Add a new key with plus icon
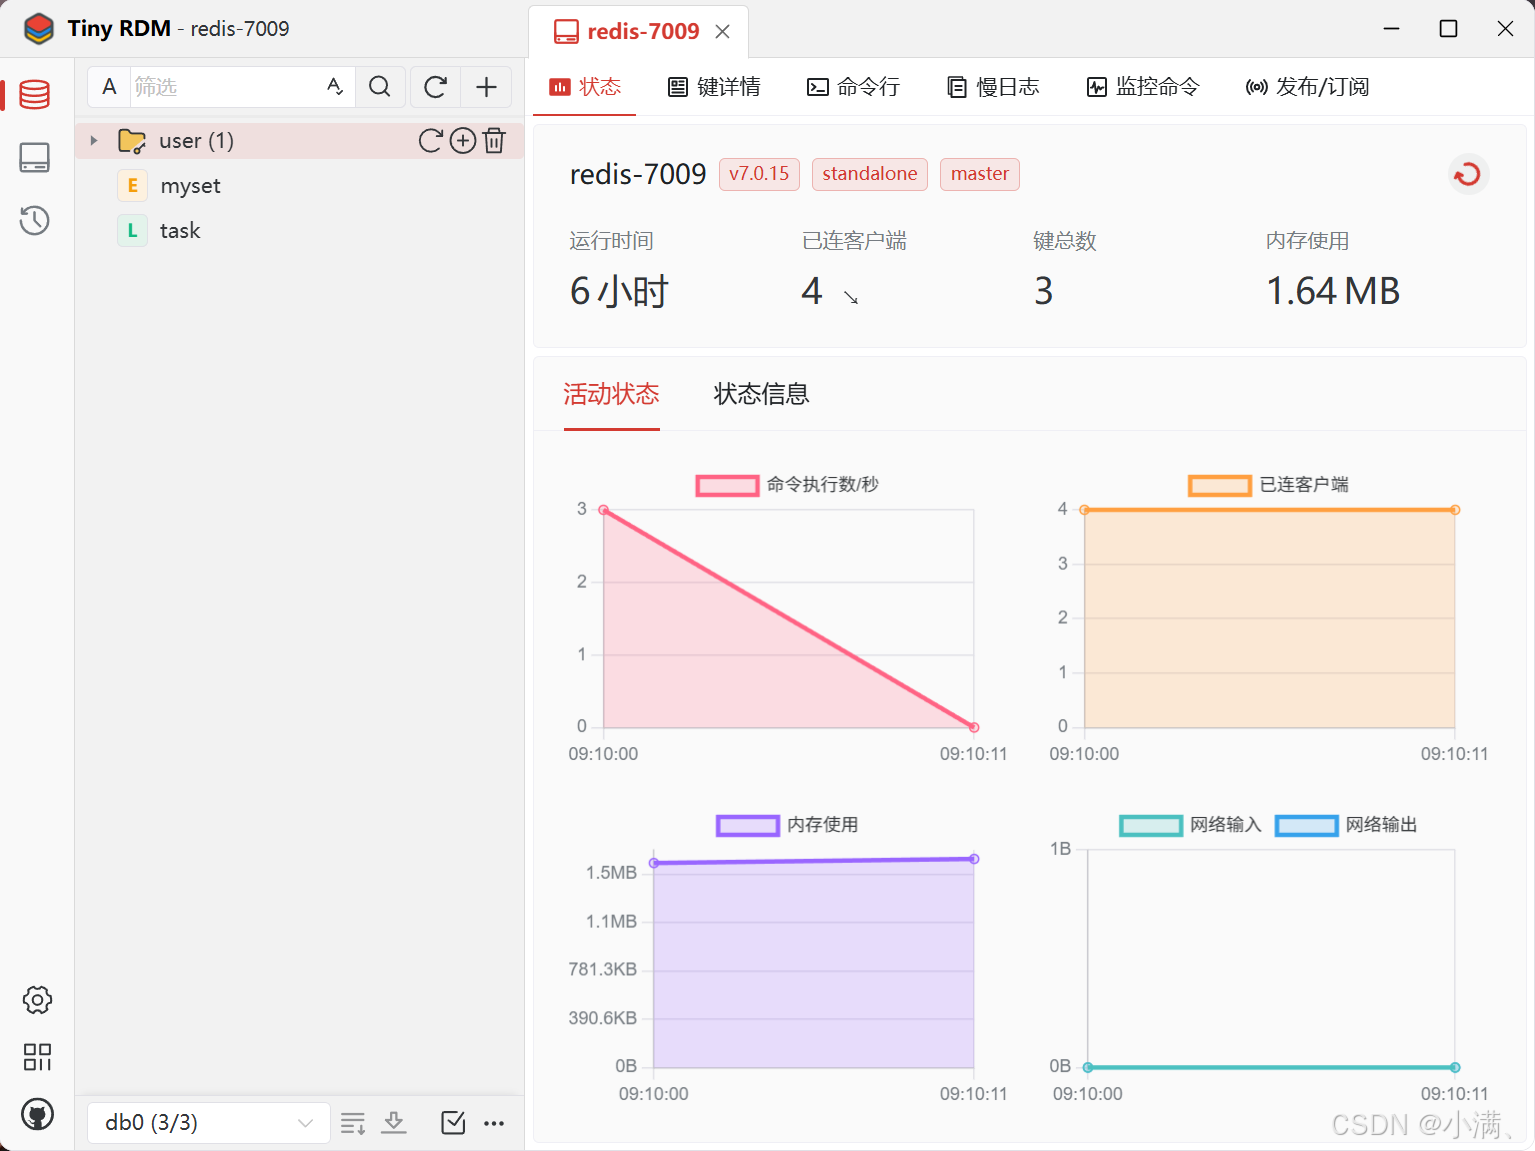1535x1151 pixels. (487, 87)
